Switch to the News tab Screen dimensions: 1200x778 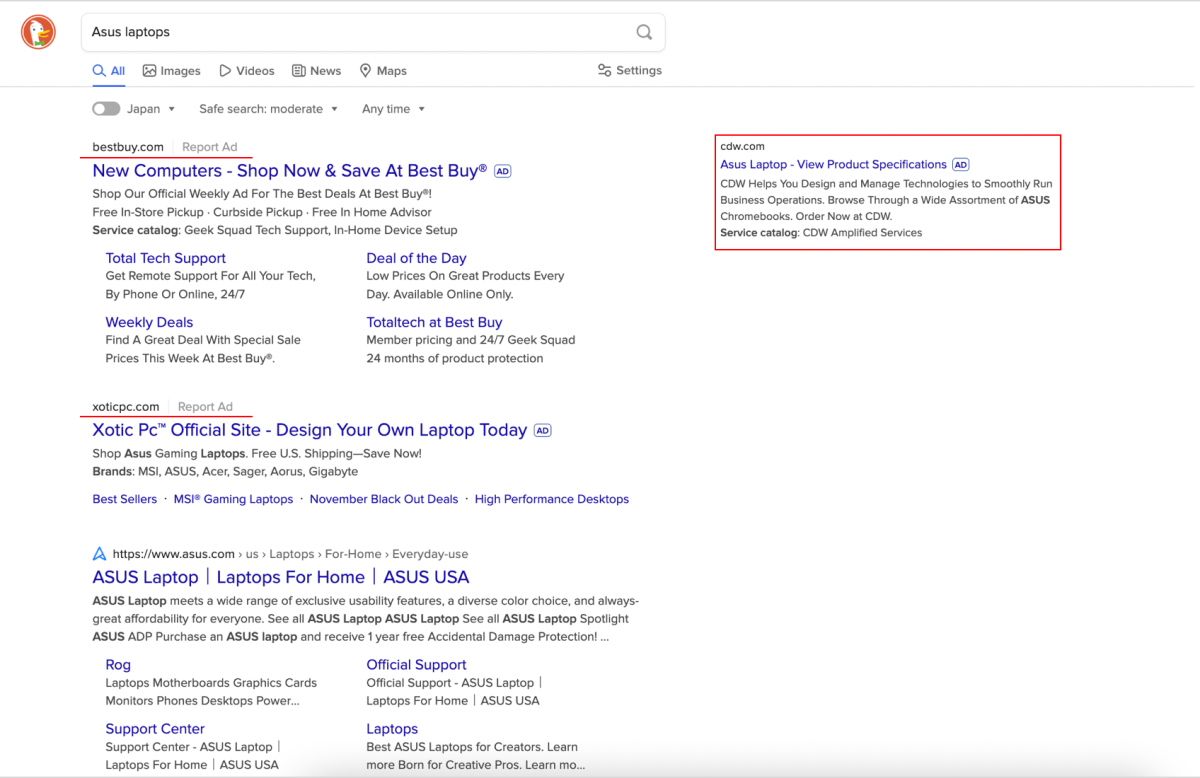click(317, 71)
